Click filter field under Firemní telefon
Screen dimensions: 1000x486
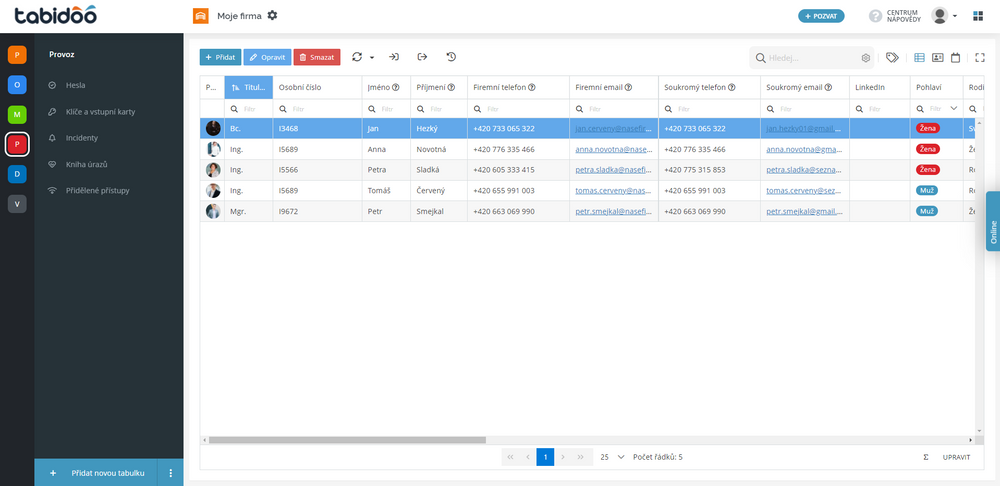pos(518,108)
